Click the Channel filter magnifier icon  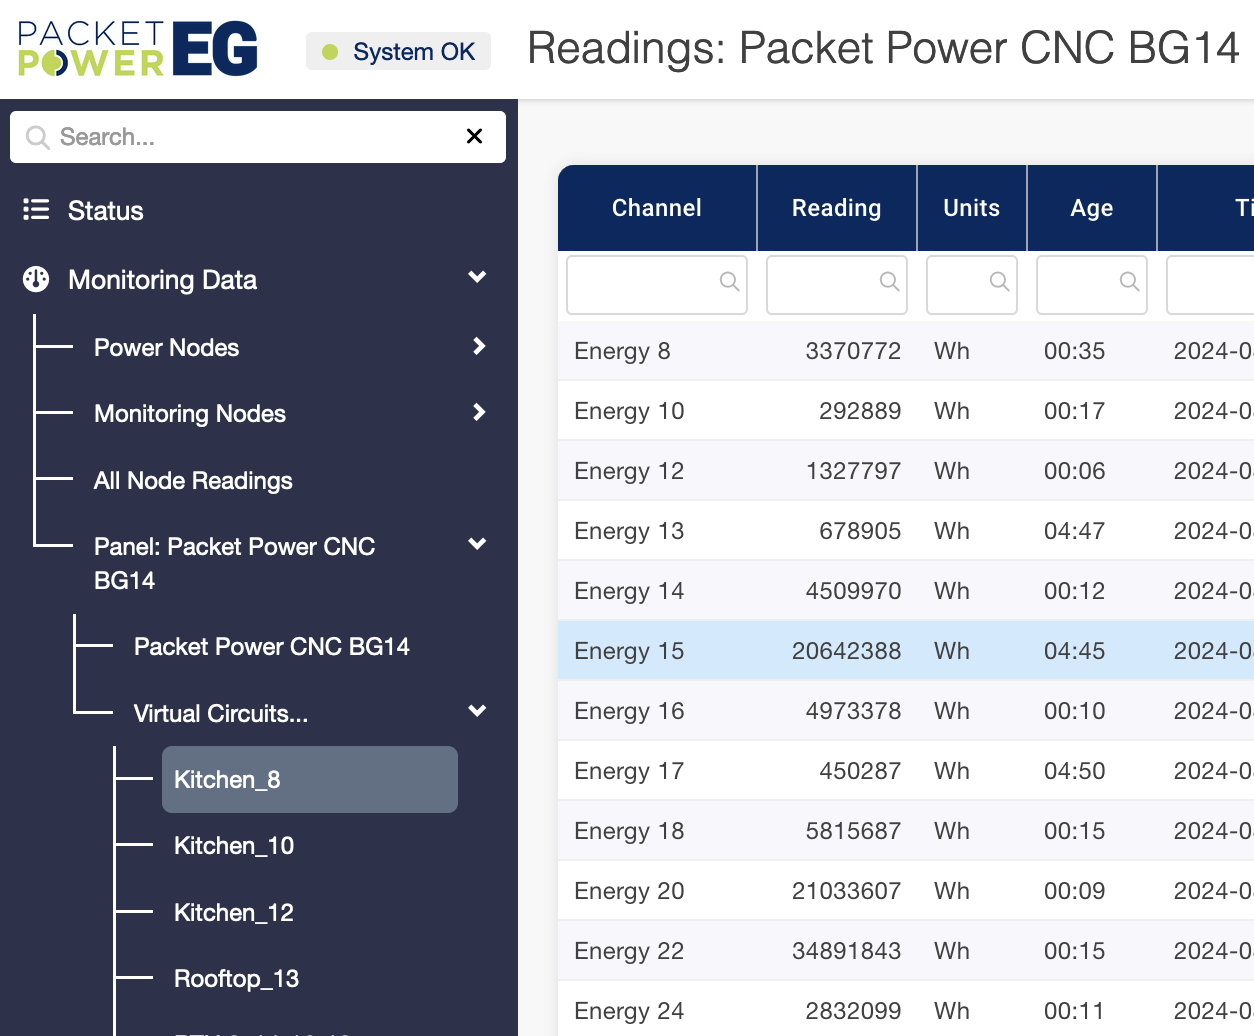[x=730, y=282]
